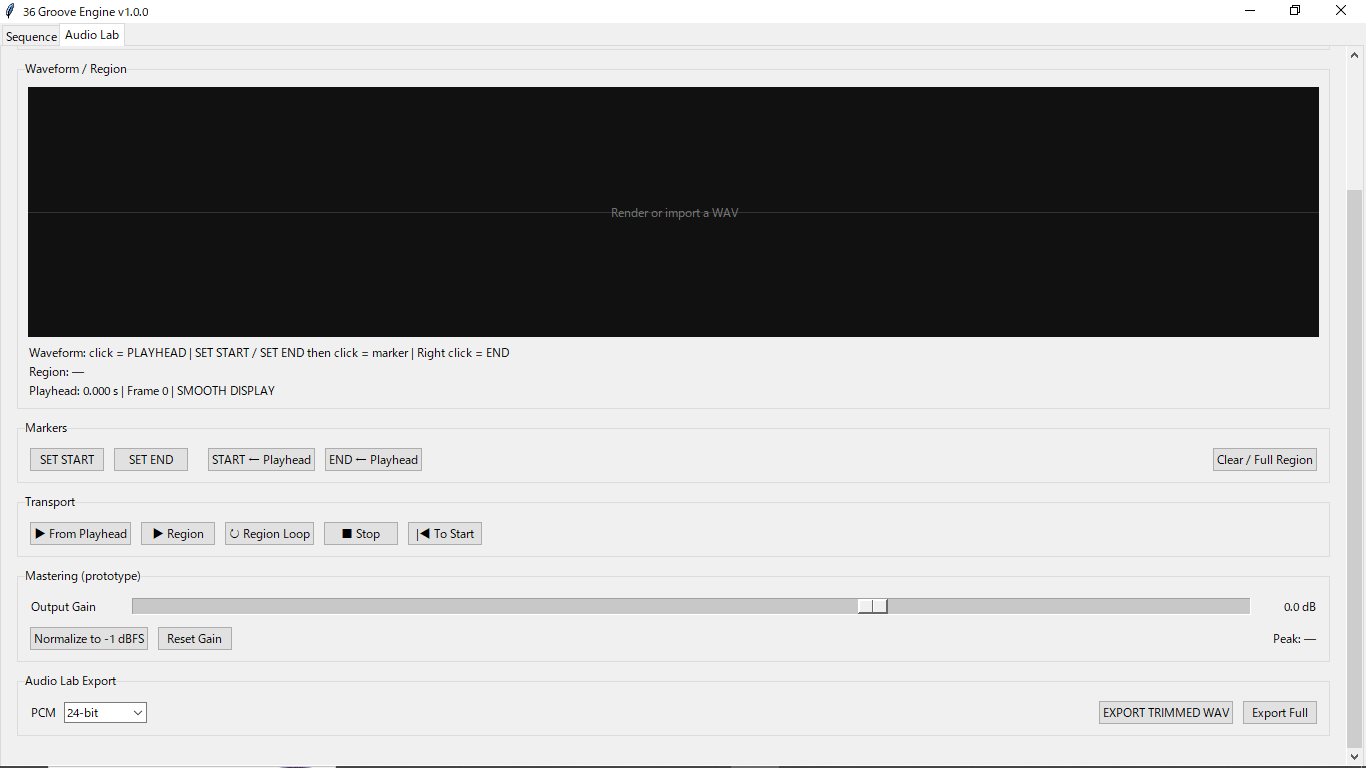Click the scrollbar up arrow
Viewport: 1366px width, 768px height.
(x=1355, y=55)
